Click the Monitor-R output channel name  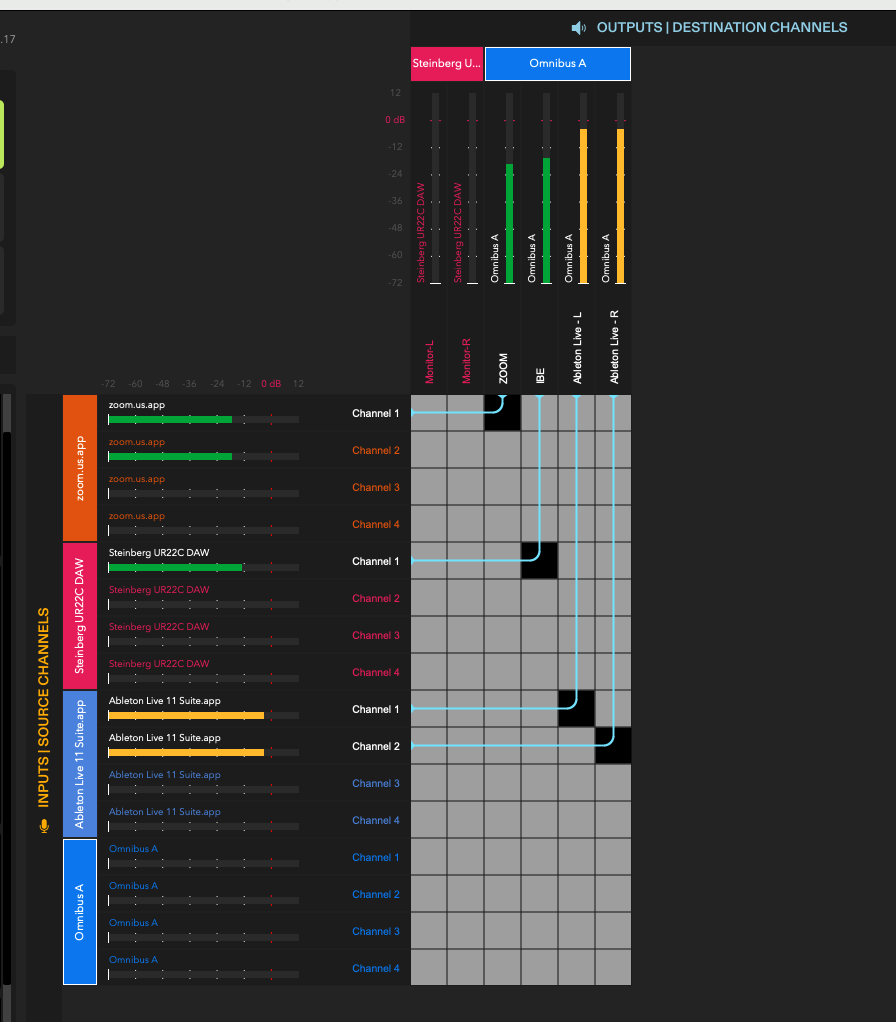(467, 360)
